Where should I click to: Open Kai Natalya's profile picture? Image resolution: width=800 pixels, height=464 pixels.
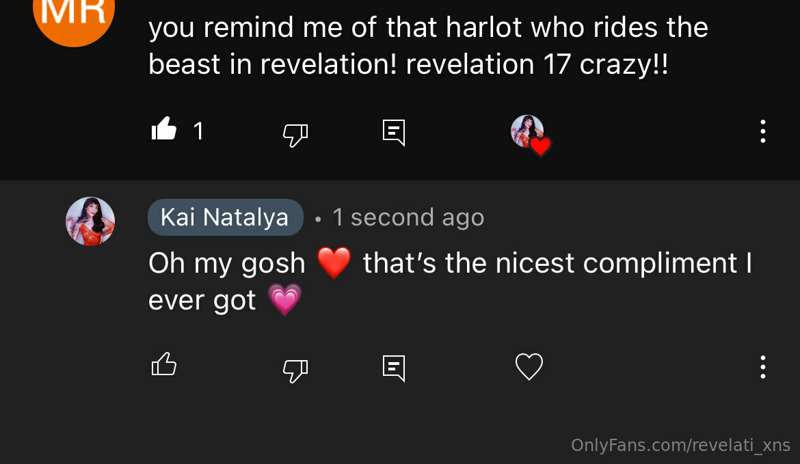click(x=90, y=221)
